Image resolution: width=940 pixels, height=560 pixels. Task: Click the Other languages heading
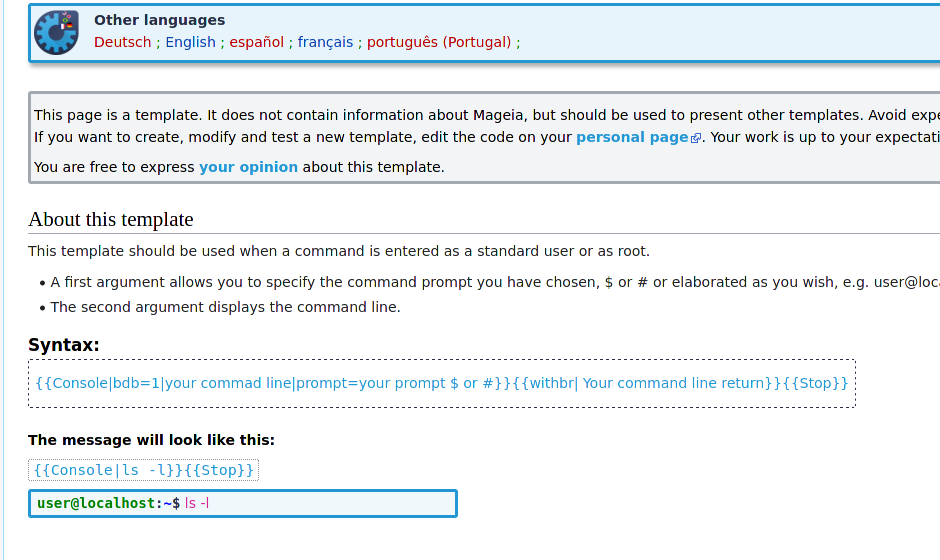[x=159, y=20]
